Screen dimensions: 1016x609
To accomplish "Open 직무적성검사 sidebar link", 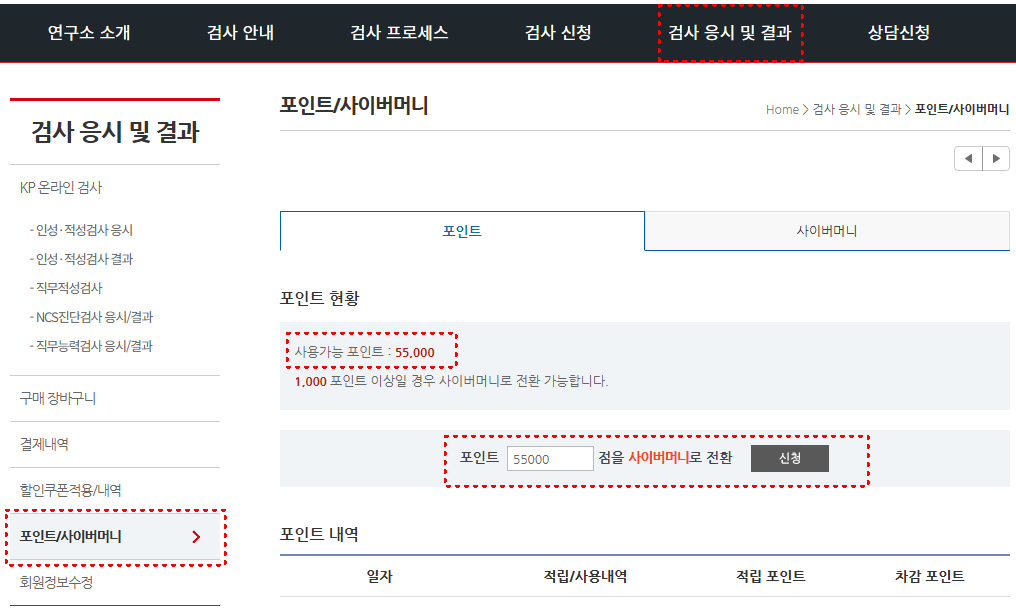I will 68,288.
